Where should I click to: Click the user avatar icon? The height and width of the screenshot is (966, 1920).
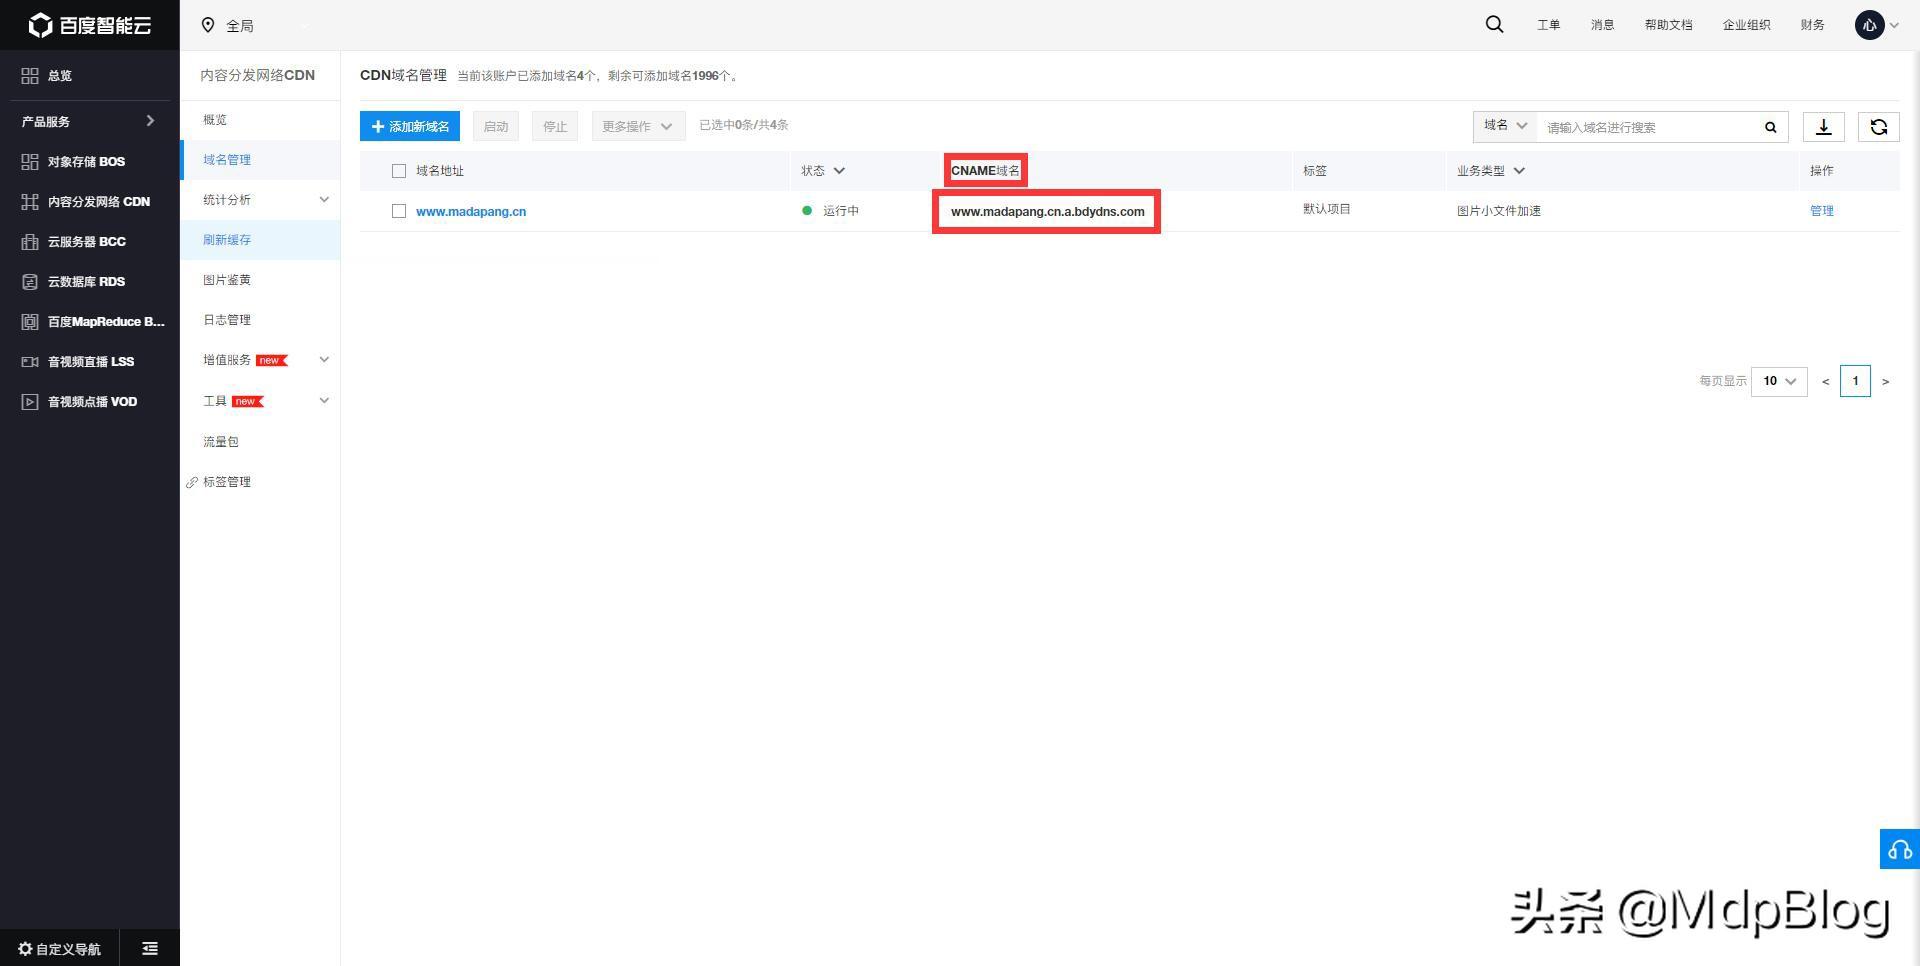pyautogui.click(x=1869, y=25)
